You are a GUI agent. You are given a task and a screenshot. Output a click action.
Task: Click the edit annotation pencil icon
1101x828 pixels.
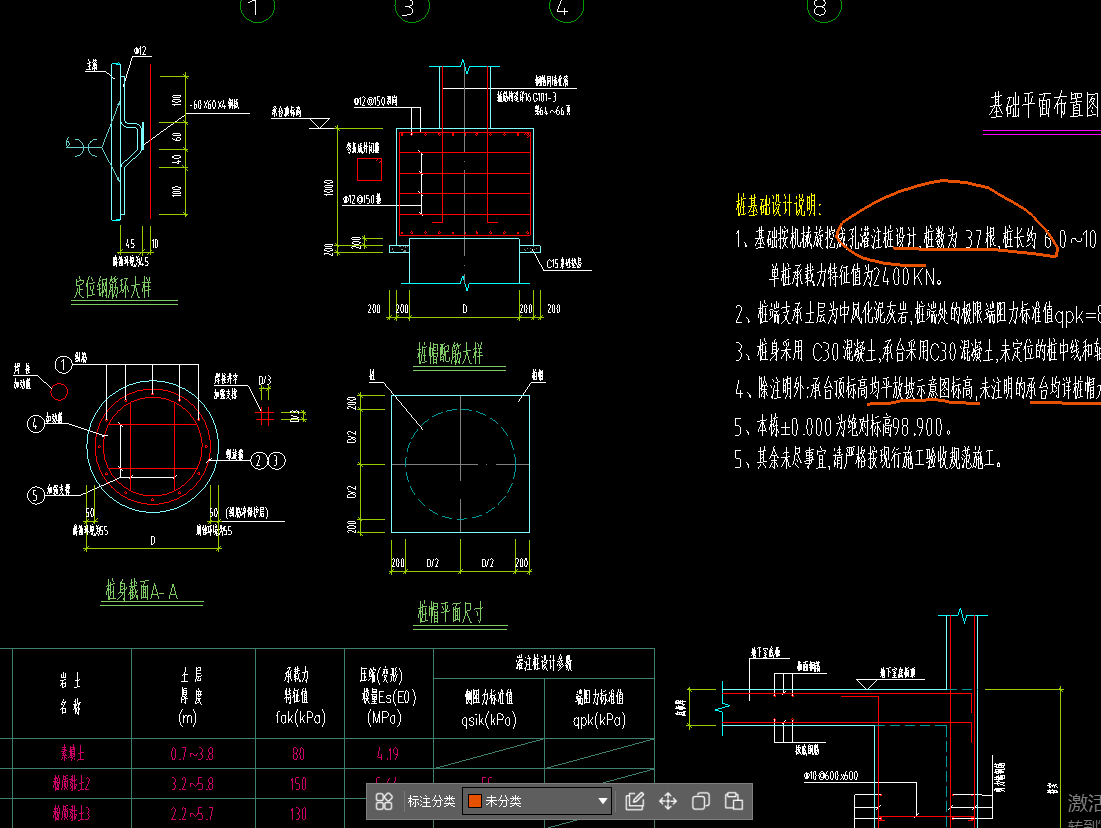pyautogui.click(x=635, y=801)
